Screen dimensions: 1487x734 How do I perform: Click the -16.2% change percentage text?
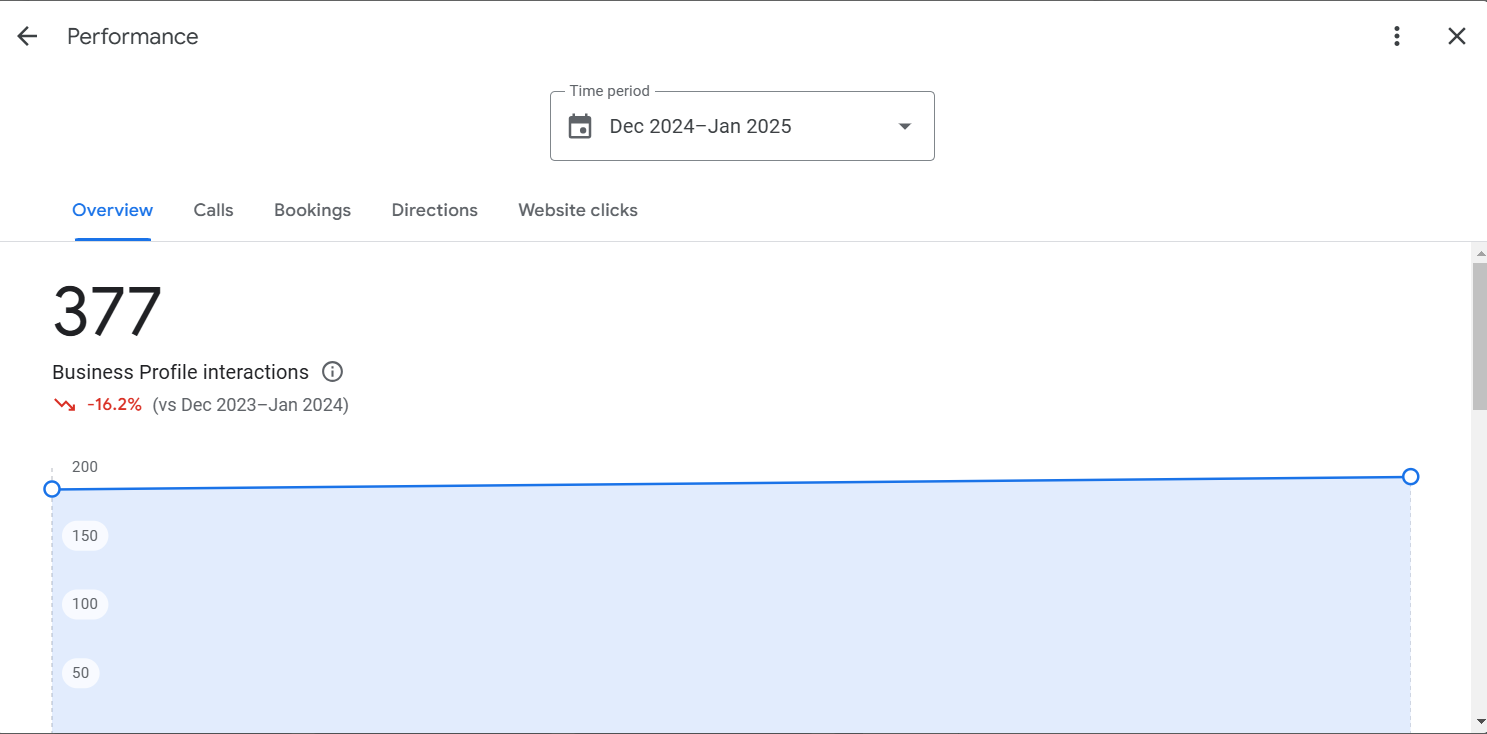coord(114,405)
